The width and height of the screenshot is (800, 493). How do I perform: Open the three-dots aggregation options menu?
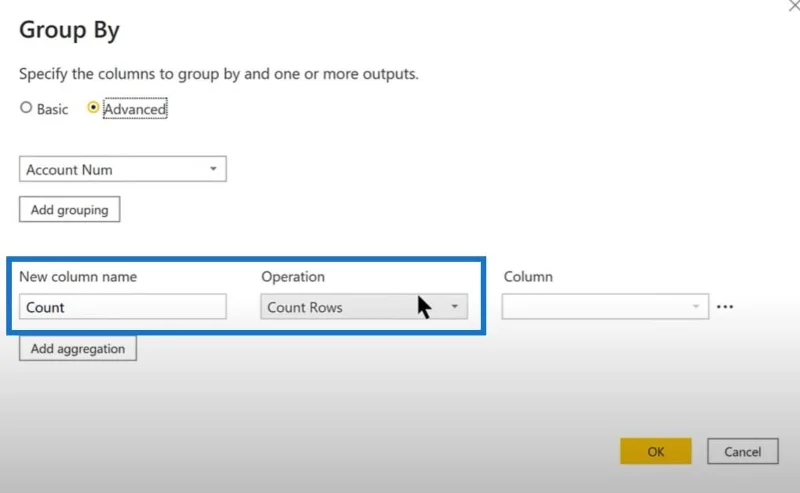[x=725, y=307]
